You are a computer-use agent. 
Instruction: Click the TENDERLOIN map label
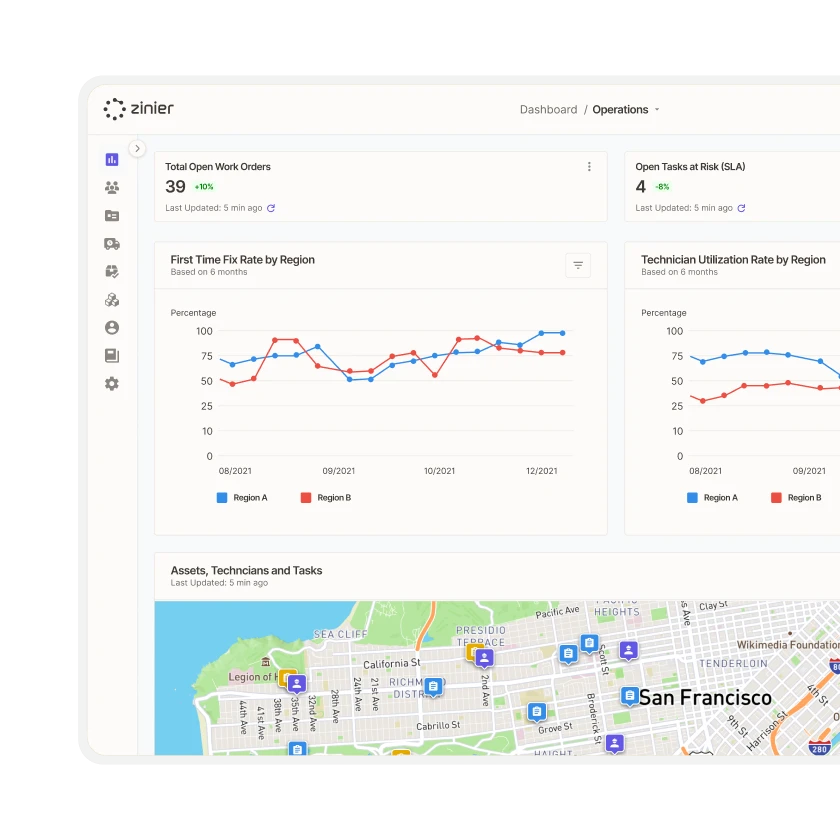[x=733, y=663]
